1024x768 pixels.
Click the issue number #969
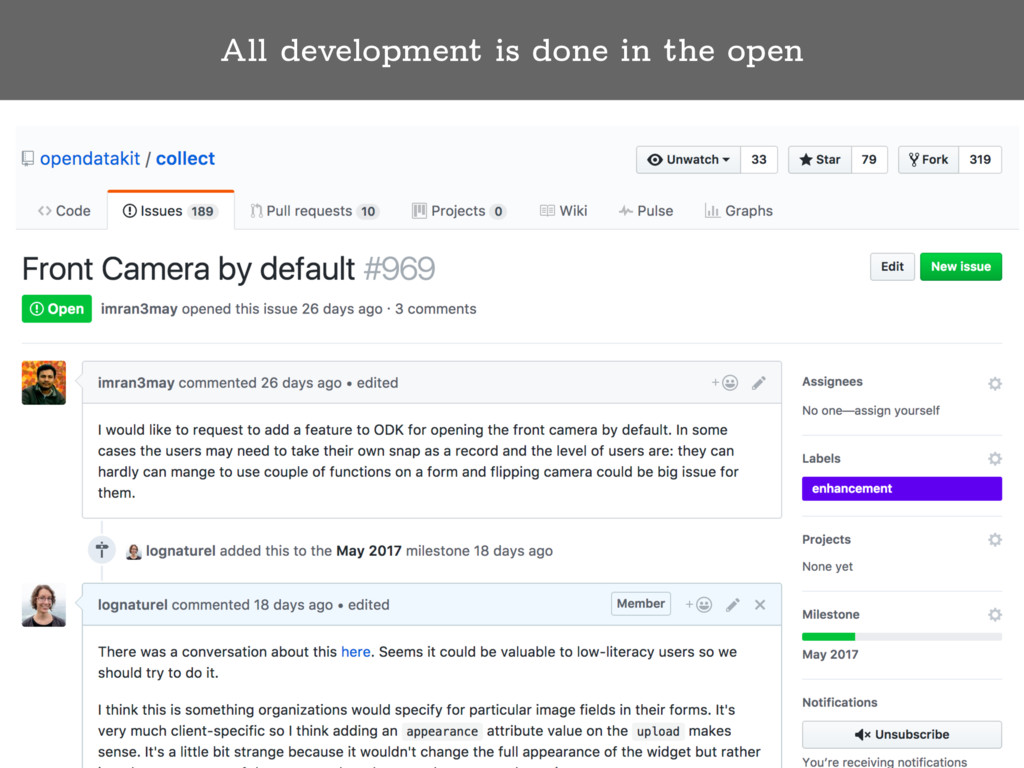pyautogui.click(x=399, y=268)
